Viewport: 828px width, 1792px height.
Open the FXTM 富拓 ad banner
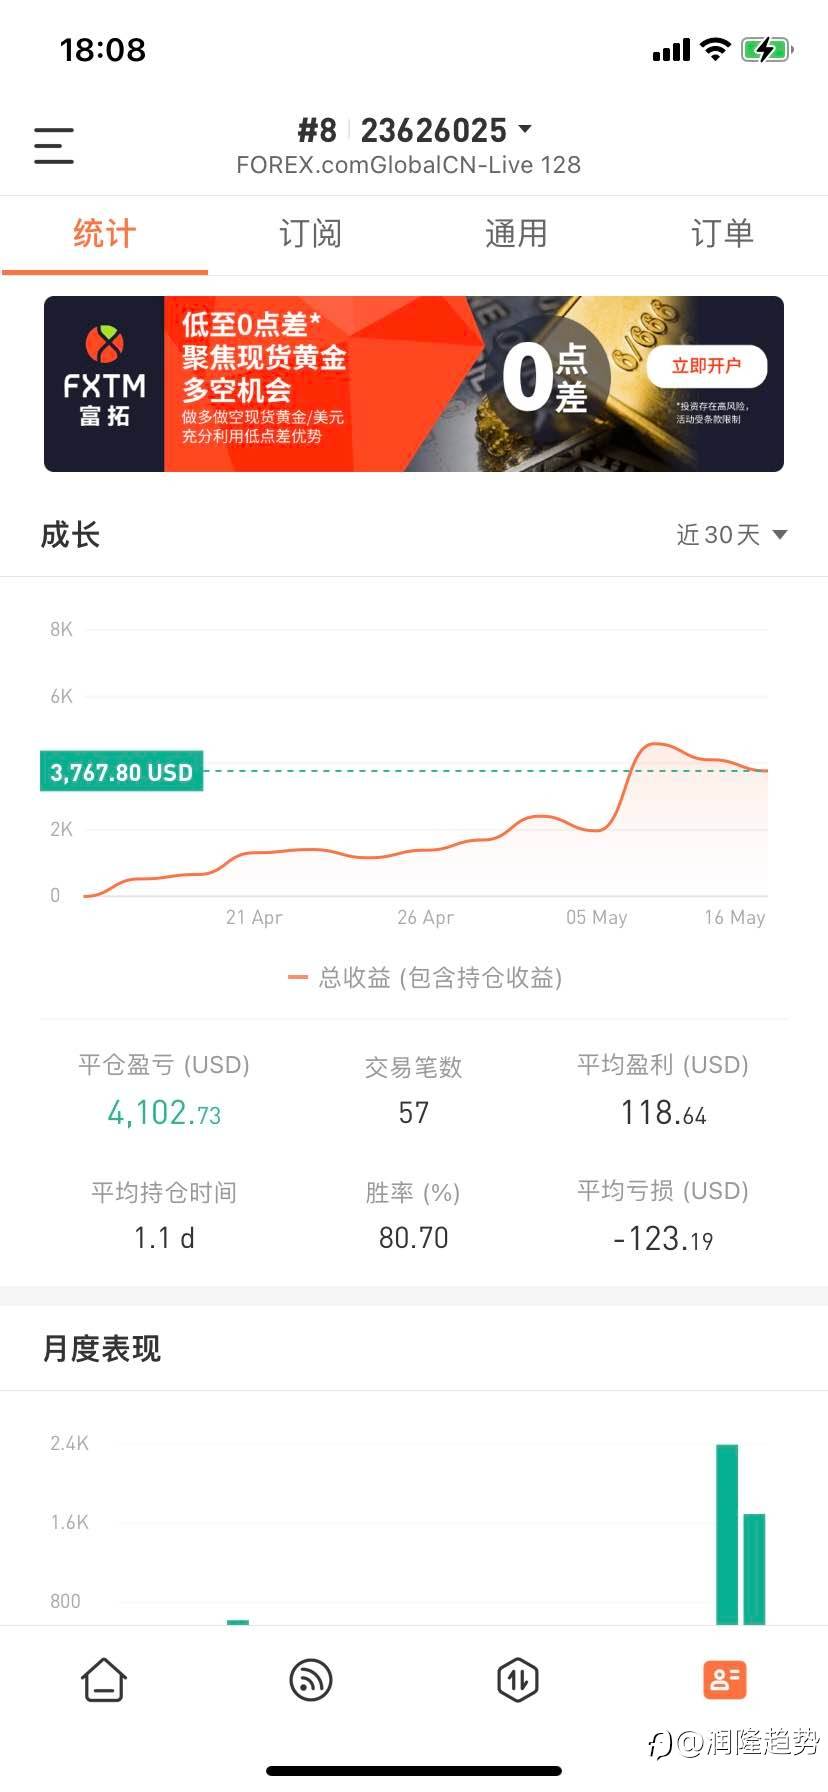(x=414, y=384)
